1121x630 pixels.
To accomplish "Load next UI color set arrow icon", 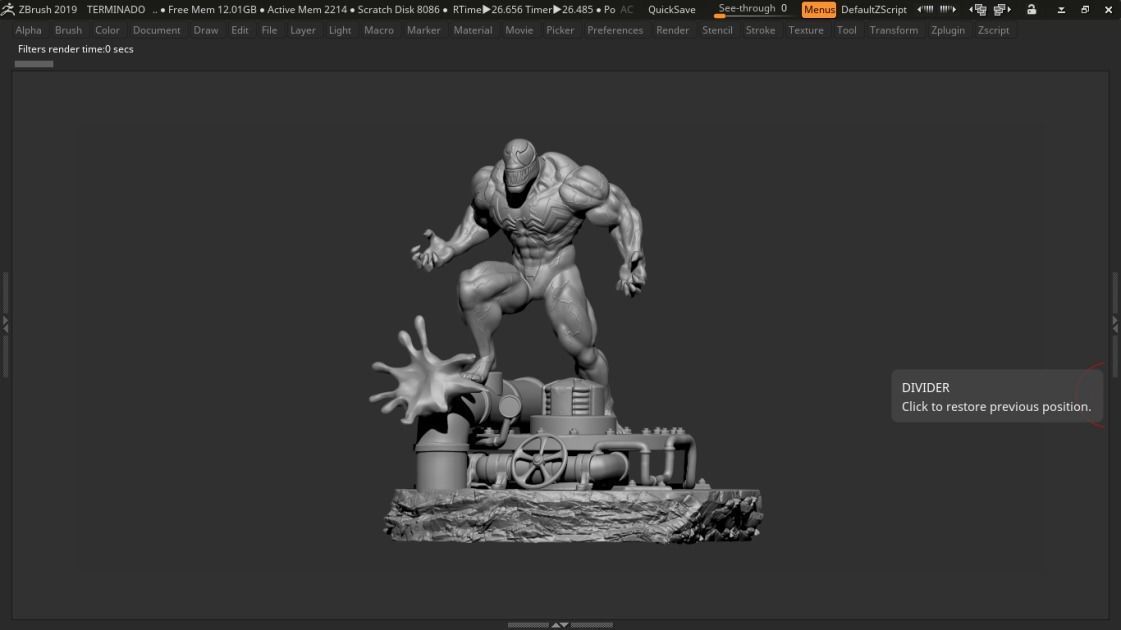I will coord(948,9).
